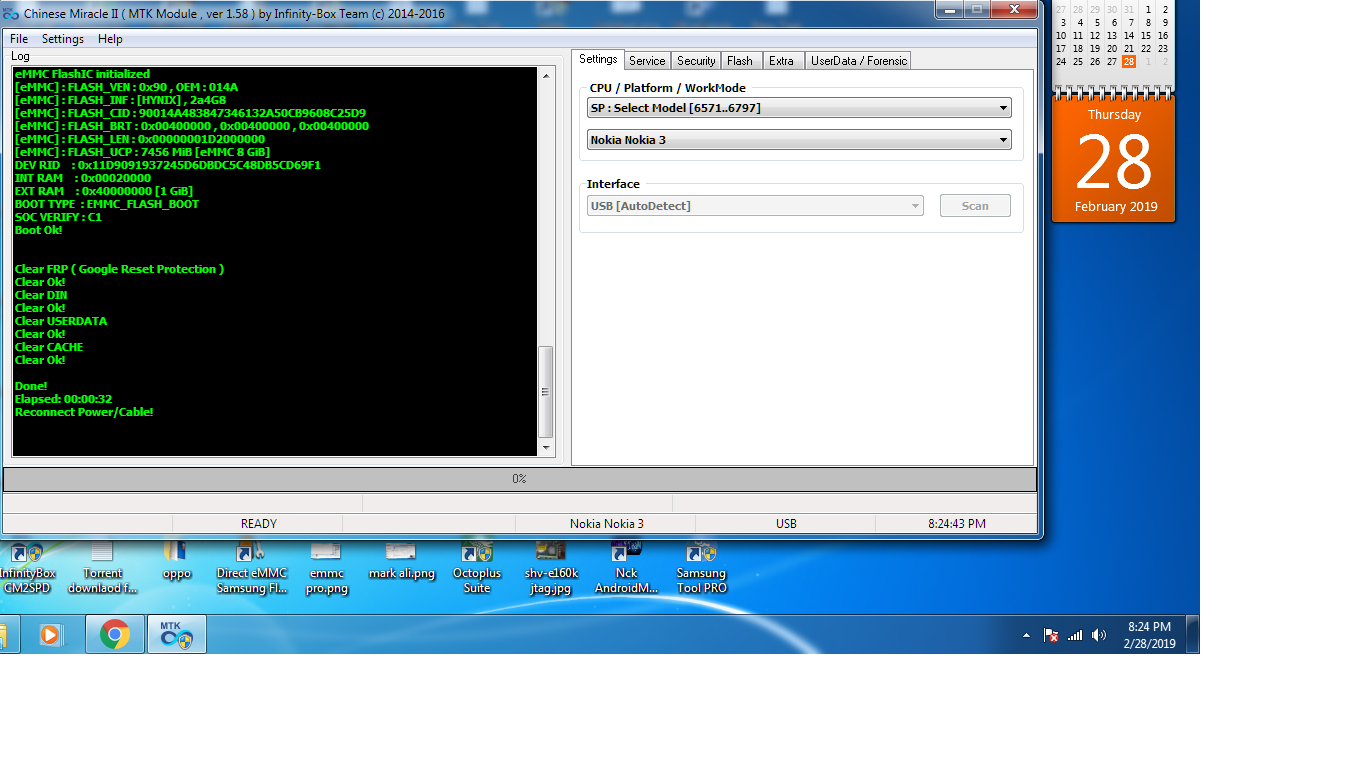This screenshot has width=1360, height=768.
Task: Launch Nck AndroidMTK desktop shortcut
Action: point(626,568)
